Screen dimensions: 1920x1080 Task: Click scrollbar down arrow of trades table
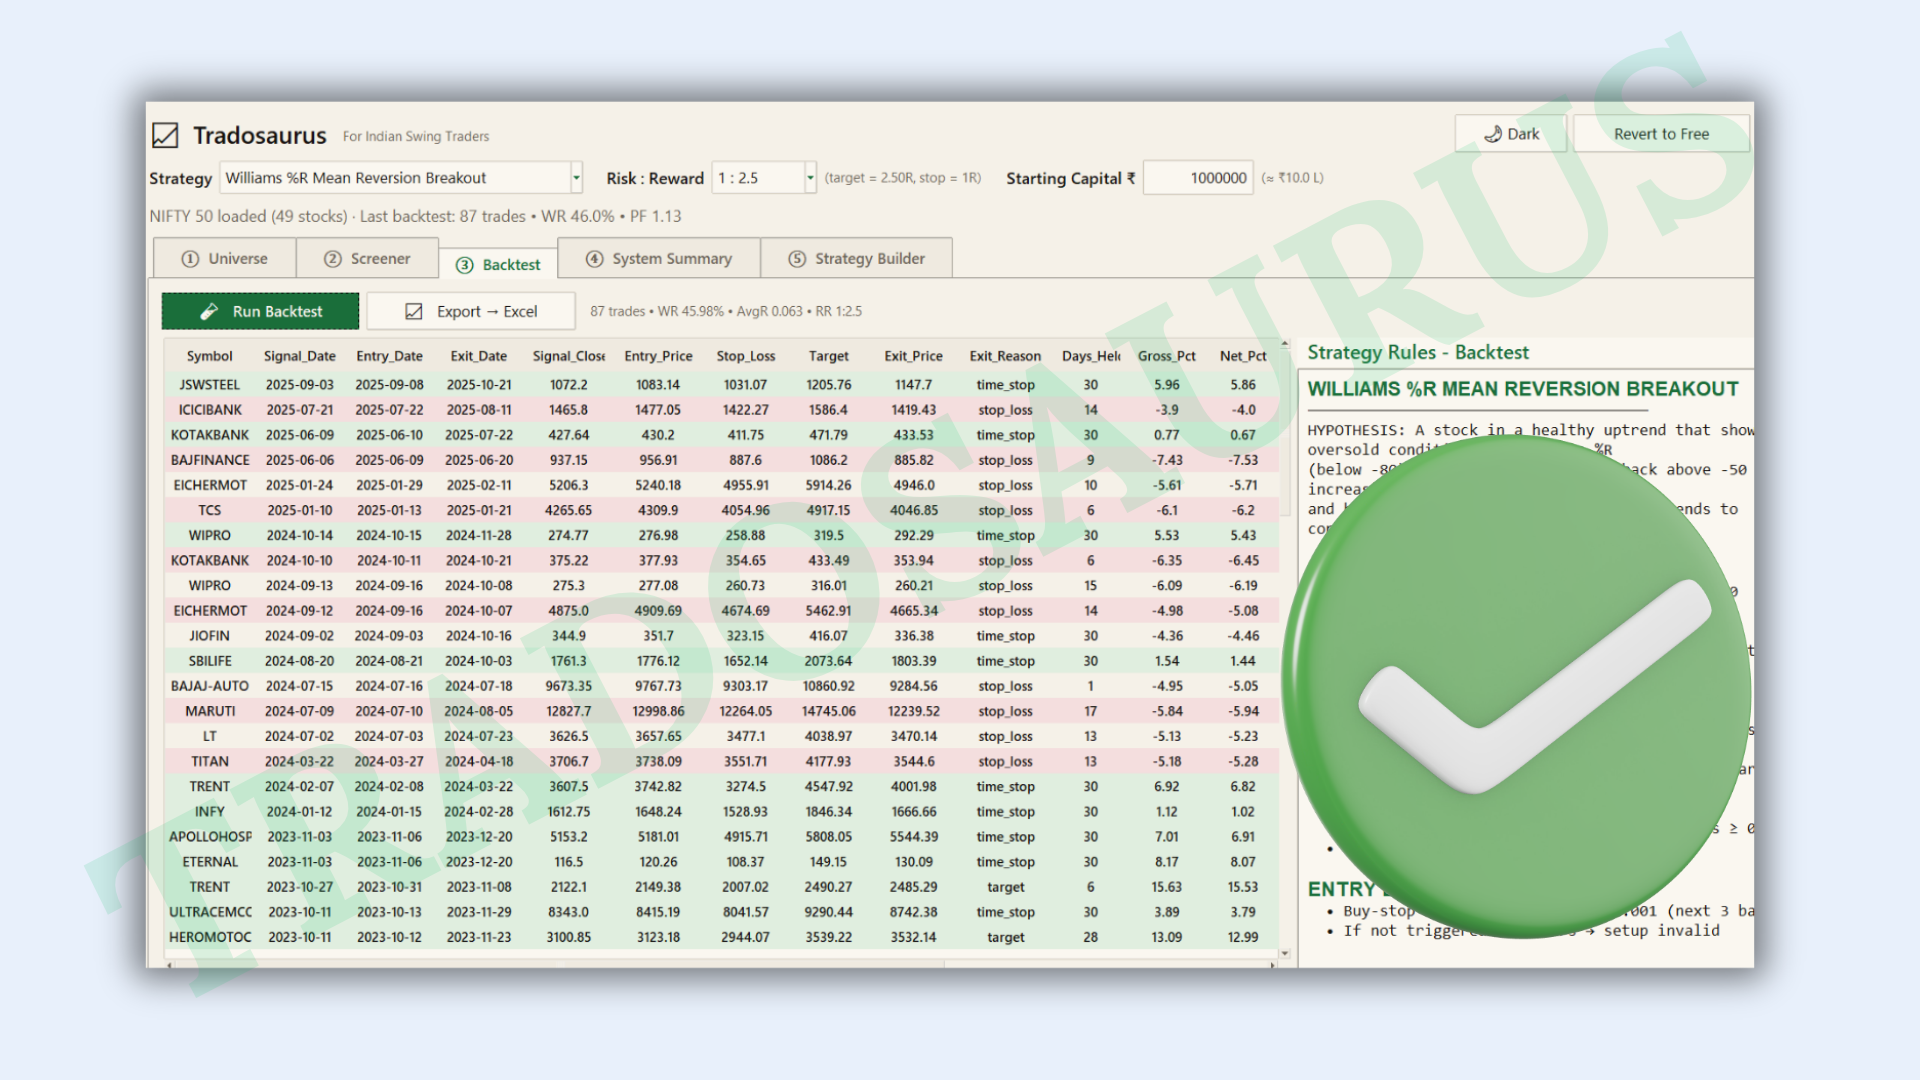1285,954
